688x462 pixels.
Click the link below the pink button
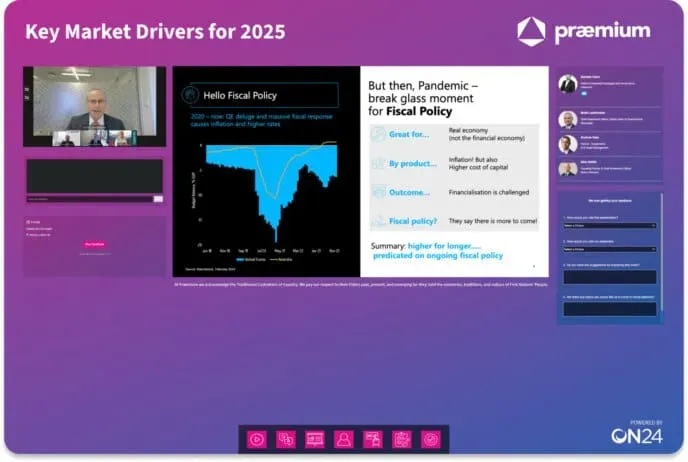(x=95, y=254)
